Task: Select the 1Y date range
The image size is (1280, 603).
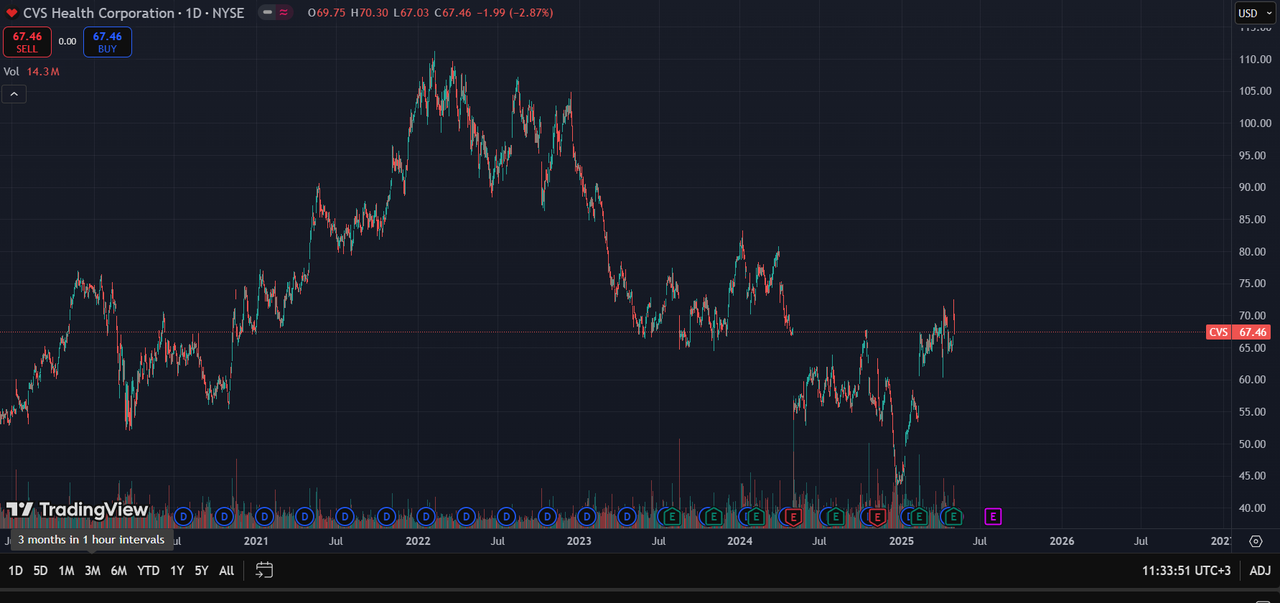Action: coord(177,570)
